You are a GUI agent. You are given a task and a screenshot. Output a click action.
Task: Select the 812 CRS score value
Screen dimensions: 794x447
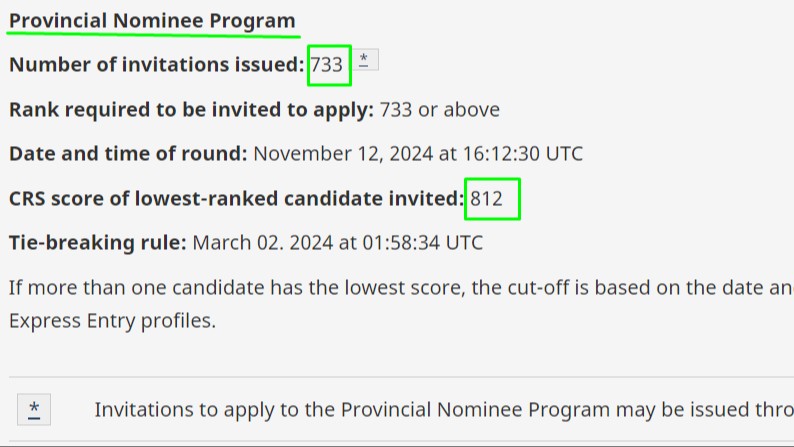tap(486, 198)
